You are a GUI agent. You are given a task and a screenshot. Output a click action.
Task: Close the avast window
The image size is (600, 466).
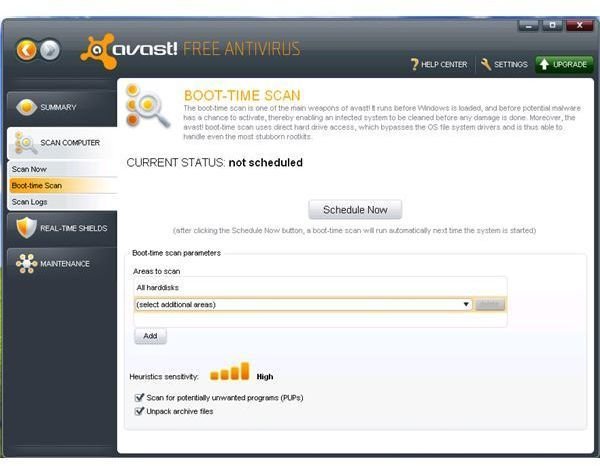[579, 25]
